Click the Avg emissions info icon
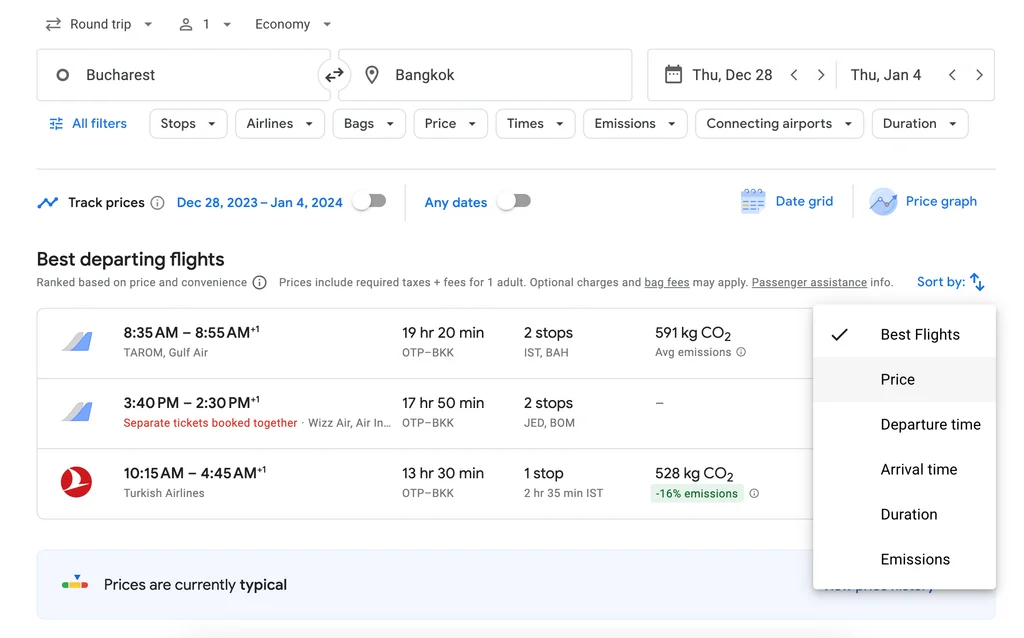Viewport: 1024px width, 638px height. pyautogui.click(x=741, y=352)
